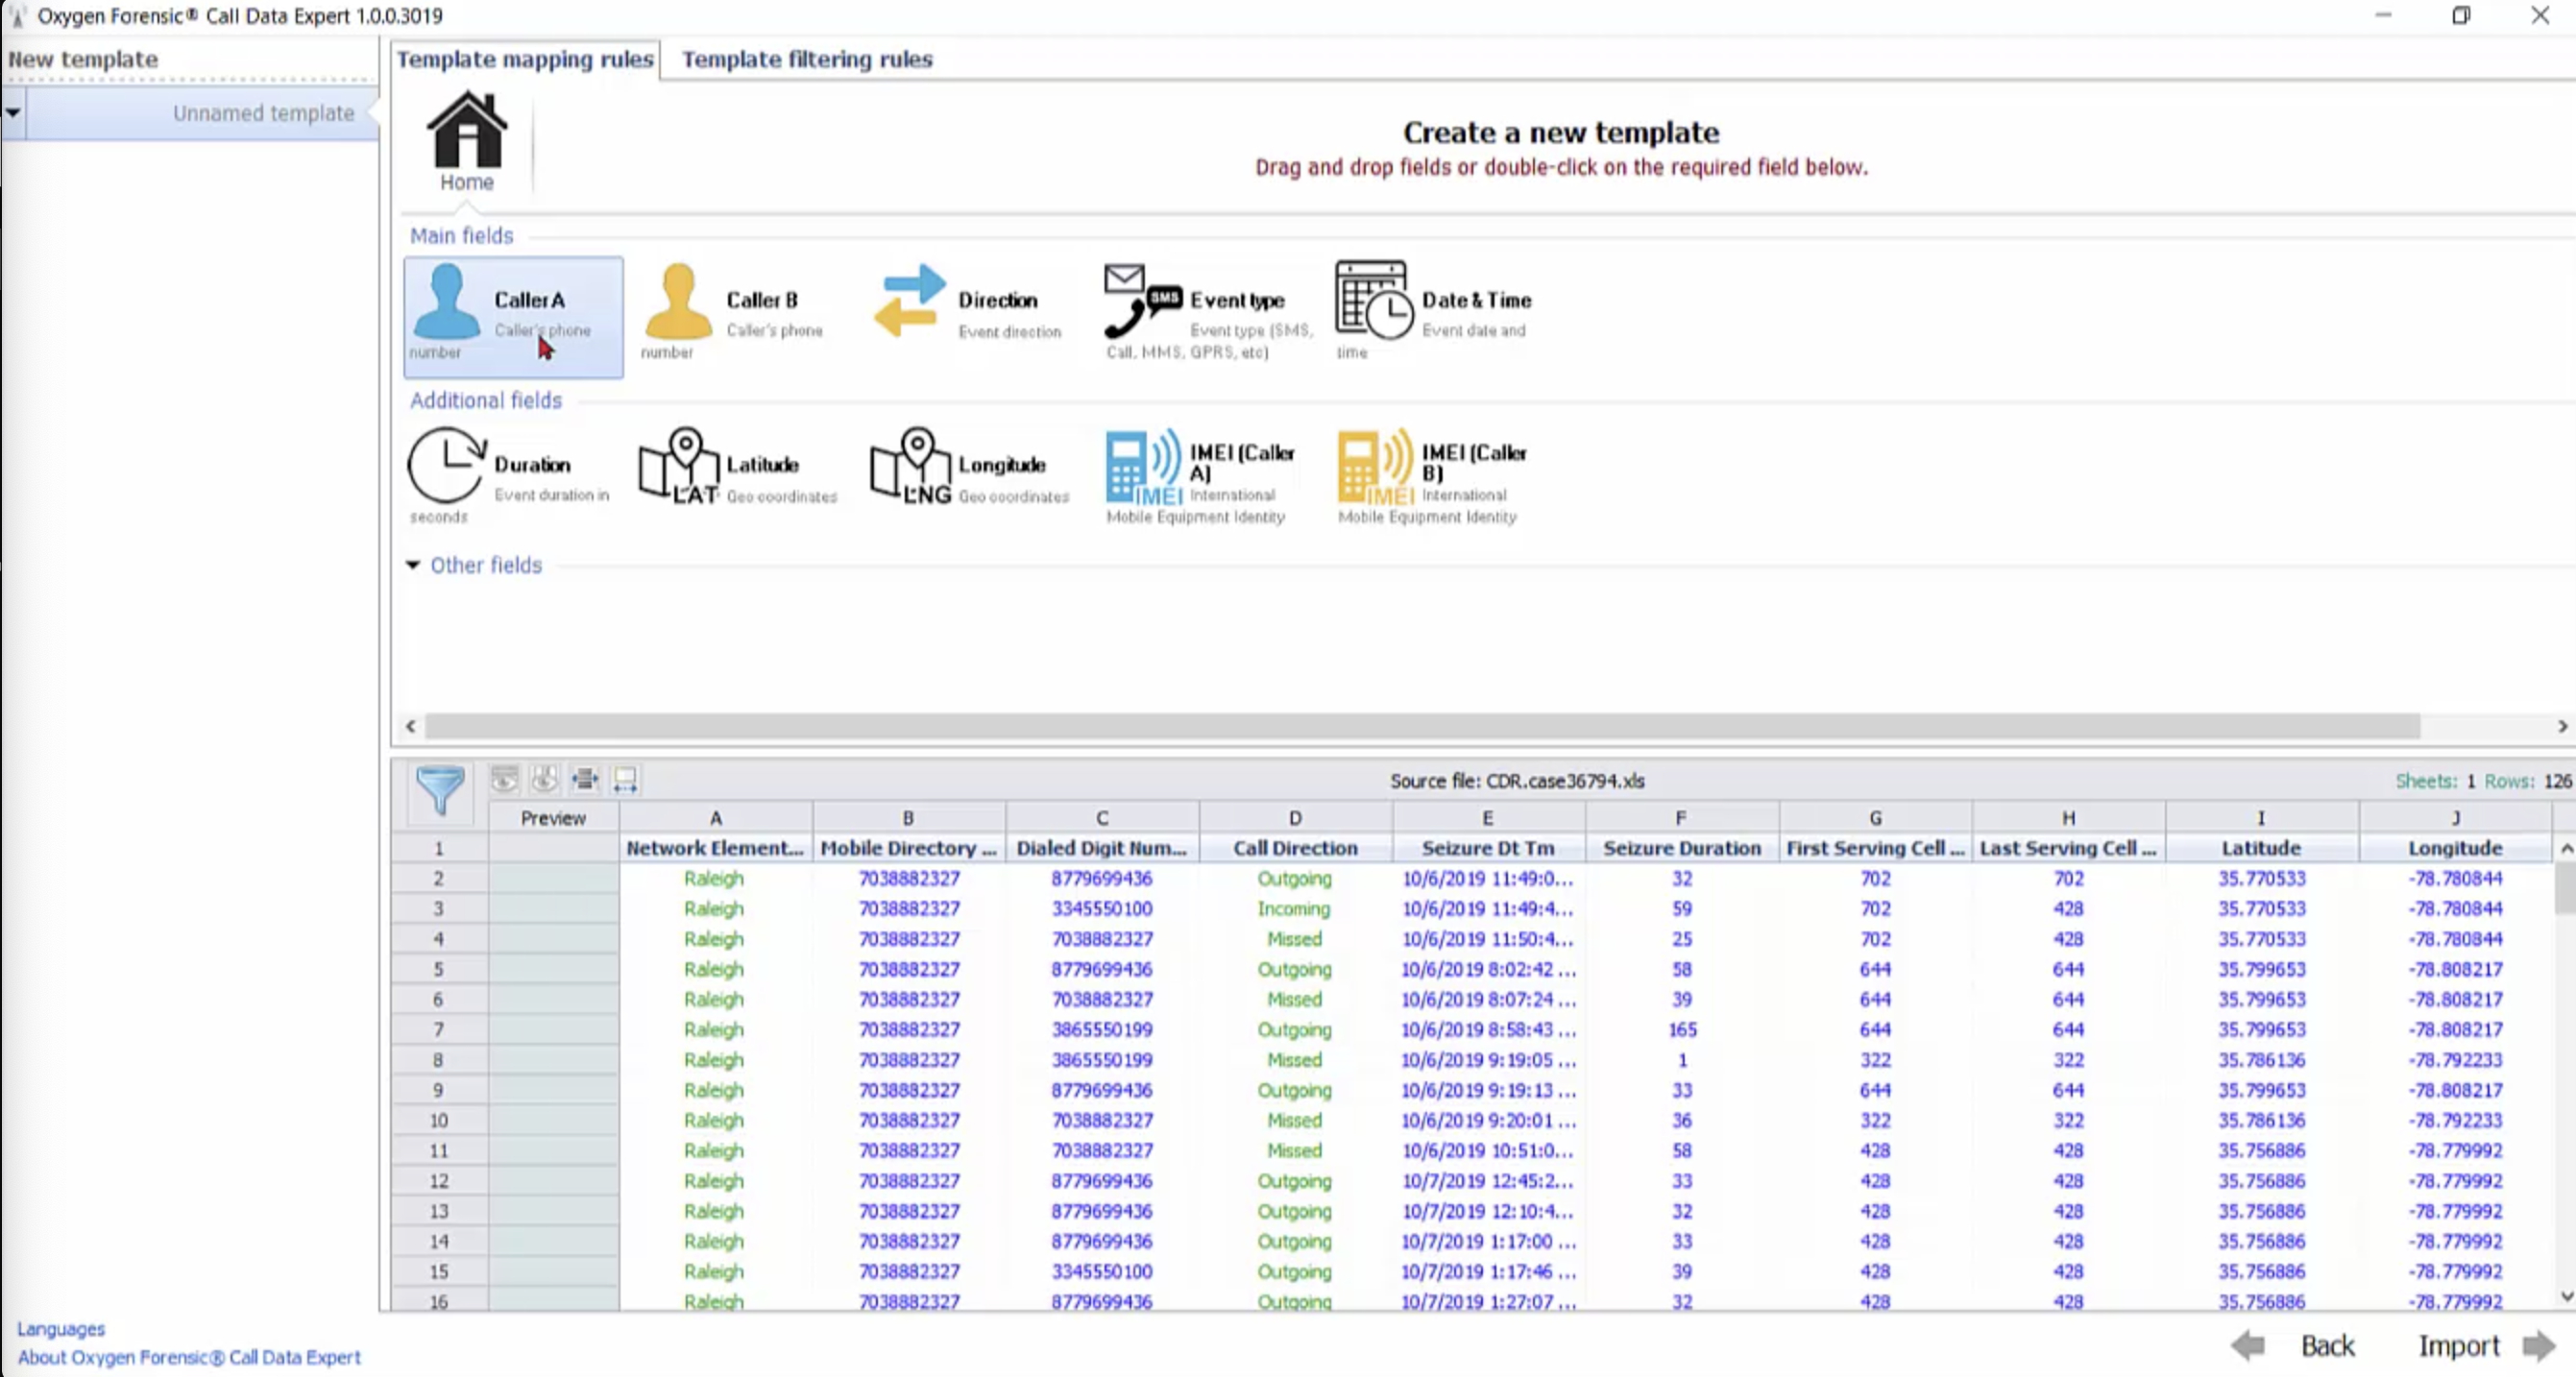The height and width of the screenshot is (1377, 2576).
Task: Select column G header
Action: [1875, 818]
